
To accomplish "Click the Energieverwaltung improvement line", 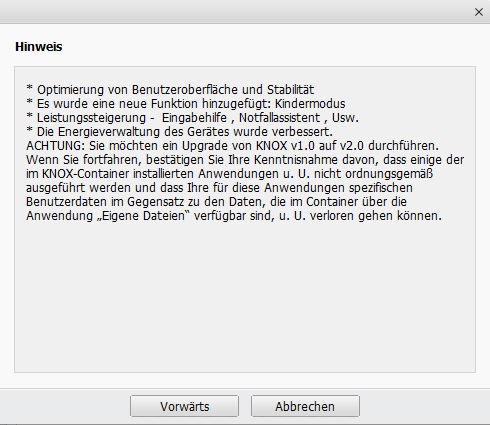I will 179,132.
